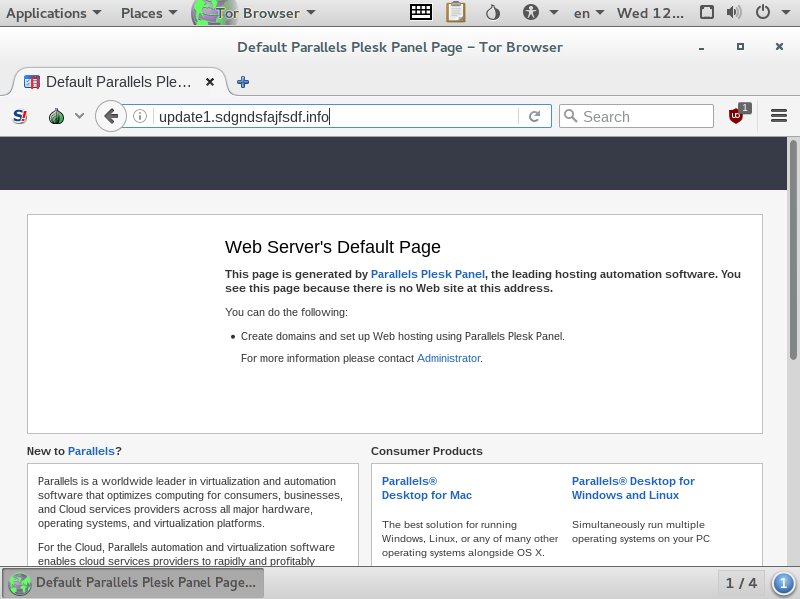
Task: Click the NoScript S! icon
Action: (x=20, y=116)
